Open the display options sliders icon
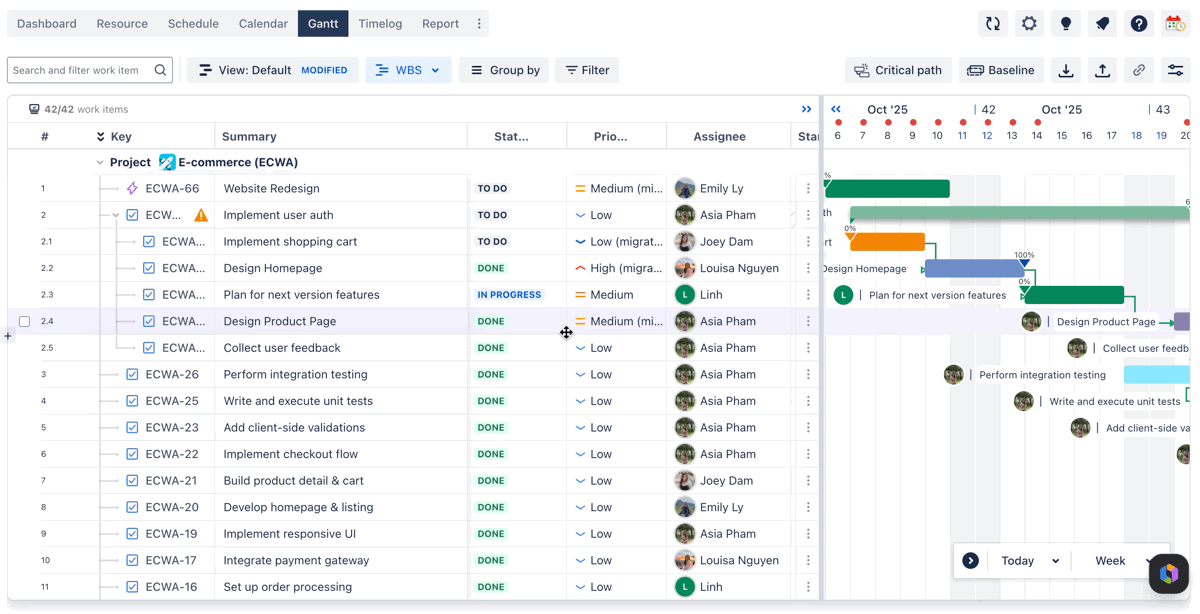The height and width of the screenshot is (614, 1200). (1175, 70)
